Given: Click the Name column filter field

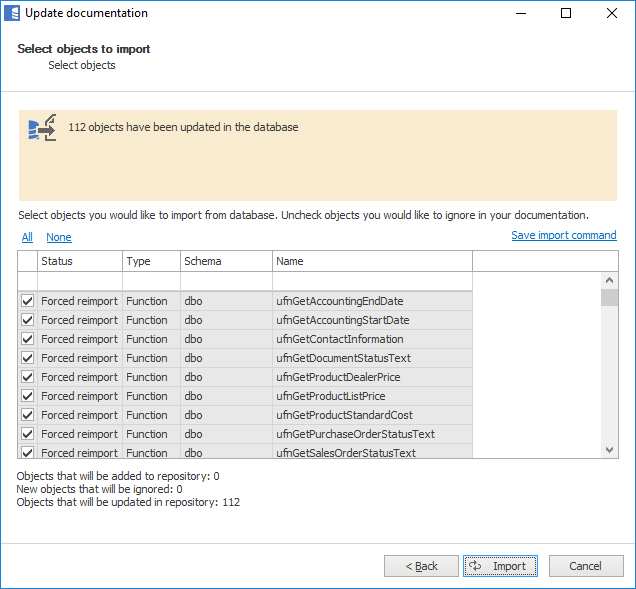Looking at the screenshot, I should (x=371, y=281).
